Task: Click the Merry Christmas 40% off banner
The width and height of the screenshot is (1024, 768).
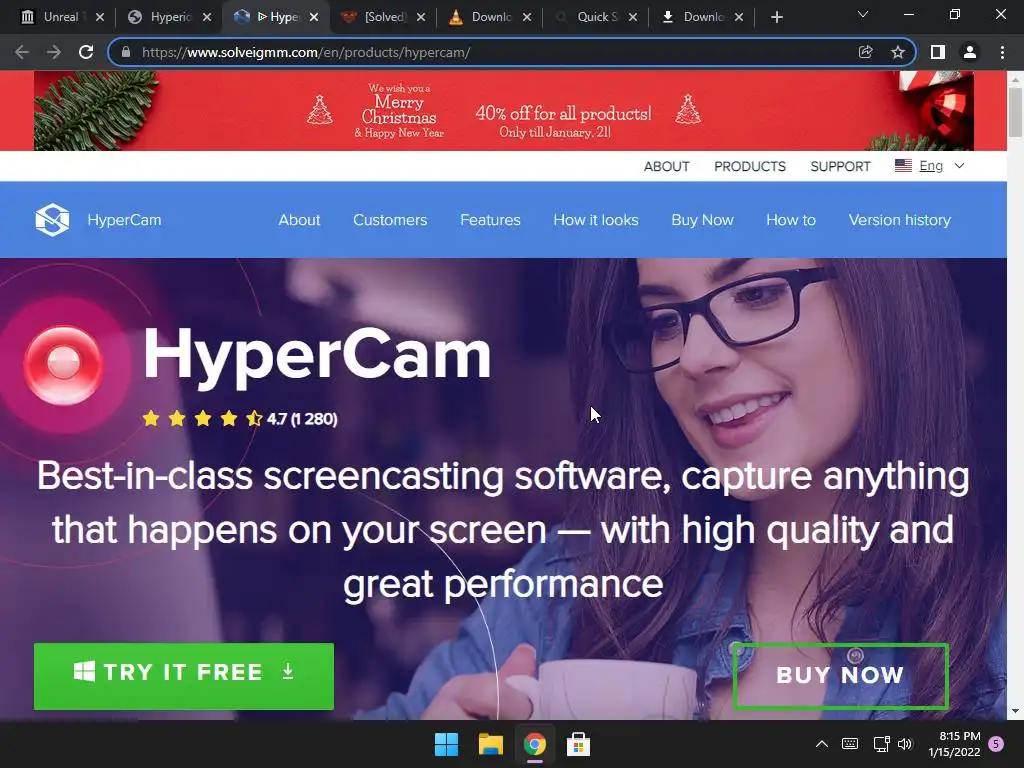Action: click(x=504, y=110)
